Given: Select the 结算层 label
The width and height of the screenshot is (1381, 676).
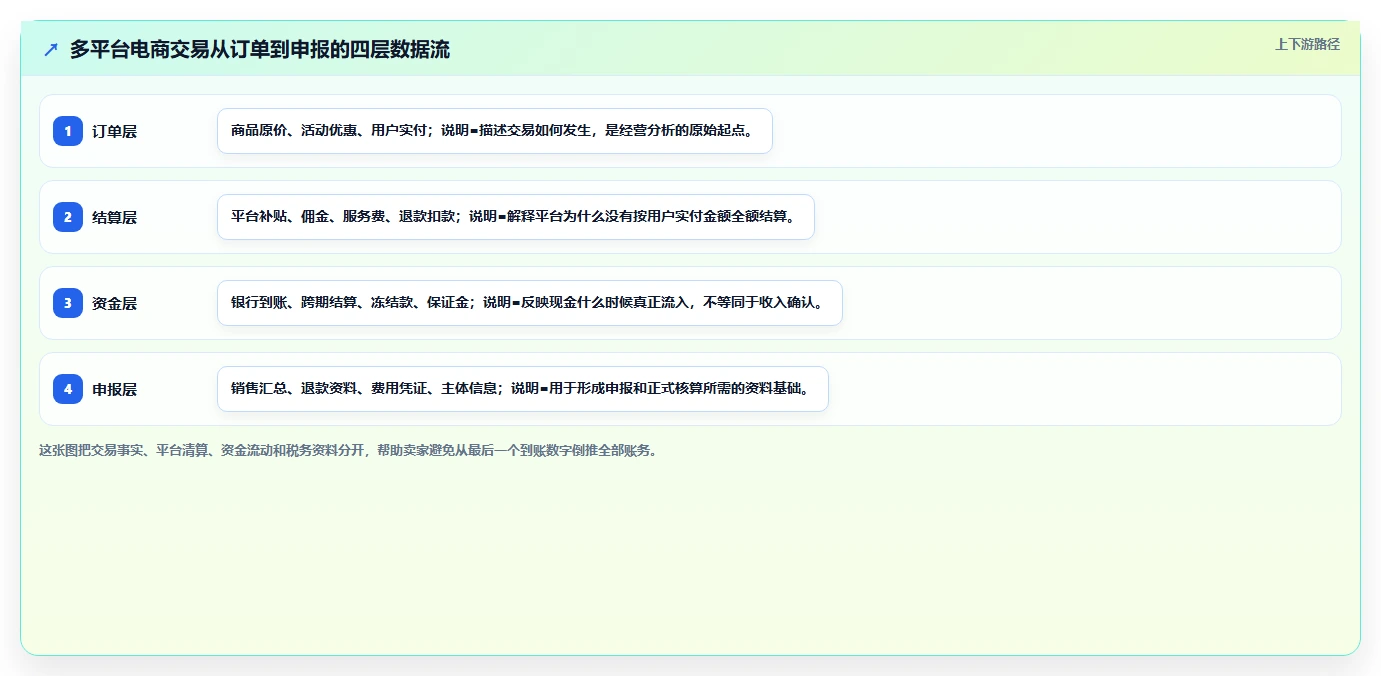Looking at the screenshot, I should pos(114,217).
